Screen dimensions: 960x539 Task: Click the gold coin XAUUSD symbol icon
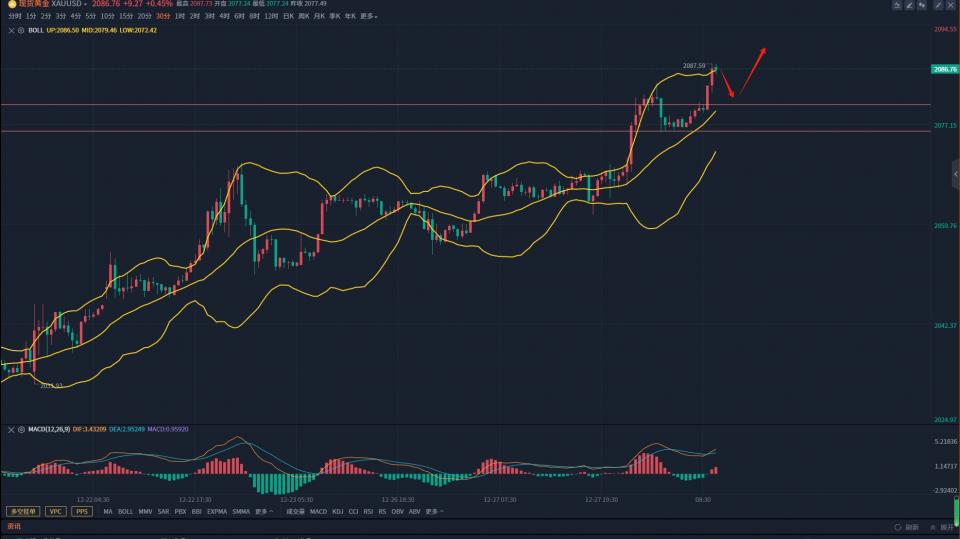[12, 4]
